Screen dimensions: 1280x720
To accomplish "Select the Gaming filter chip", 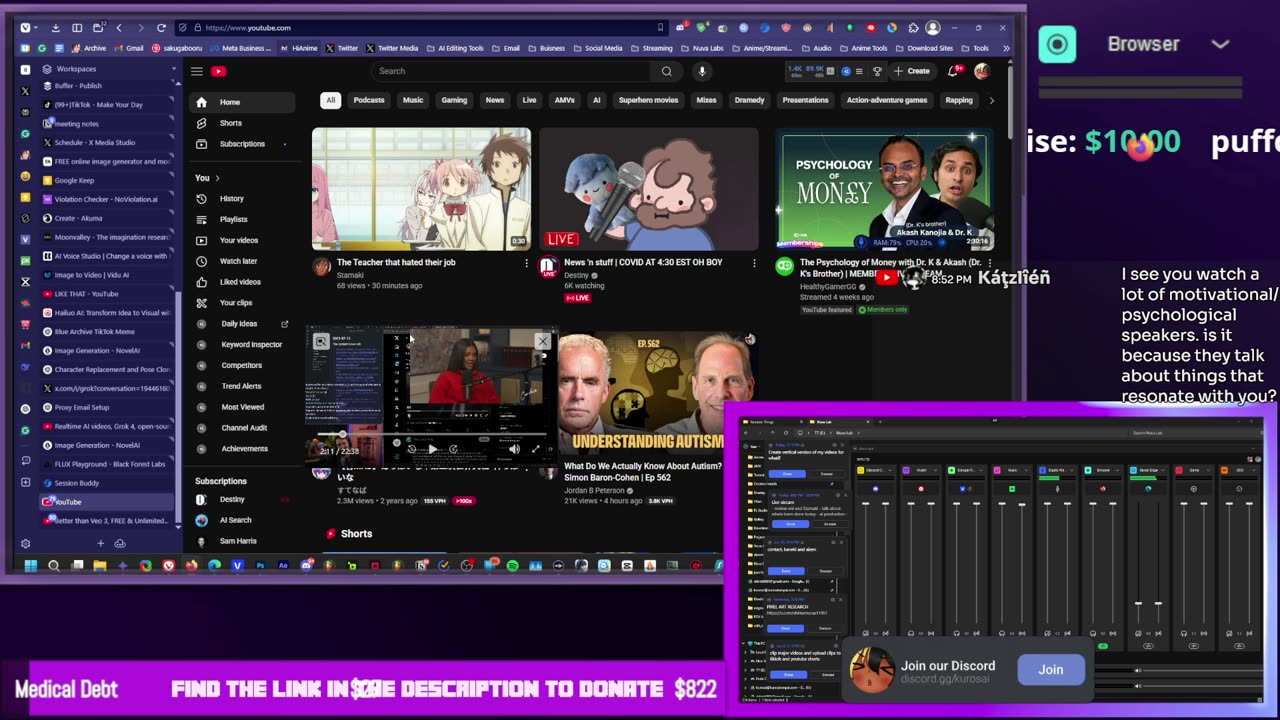I will (x=454, y=100).
